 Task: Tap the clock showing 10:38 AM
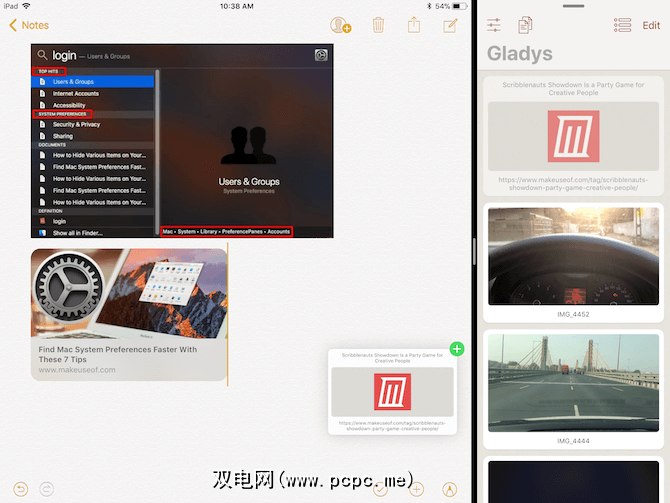pyautogui.click(x=236, y=6)
